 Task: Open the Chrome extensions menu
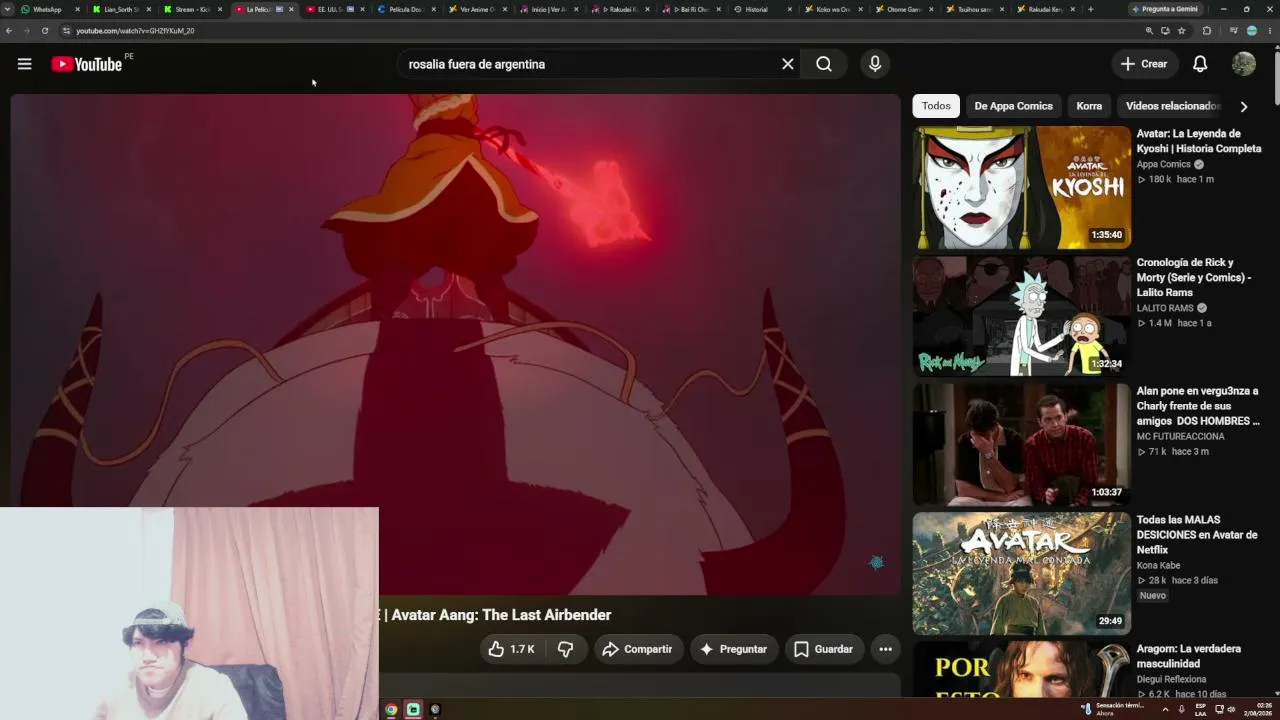coord(1207,31)
